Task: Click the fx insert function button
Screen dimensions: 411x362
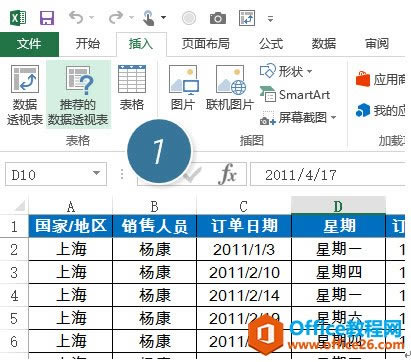Action: 228,174
